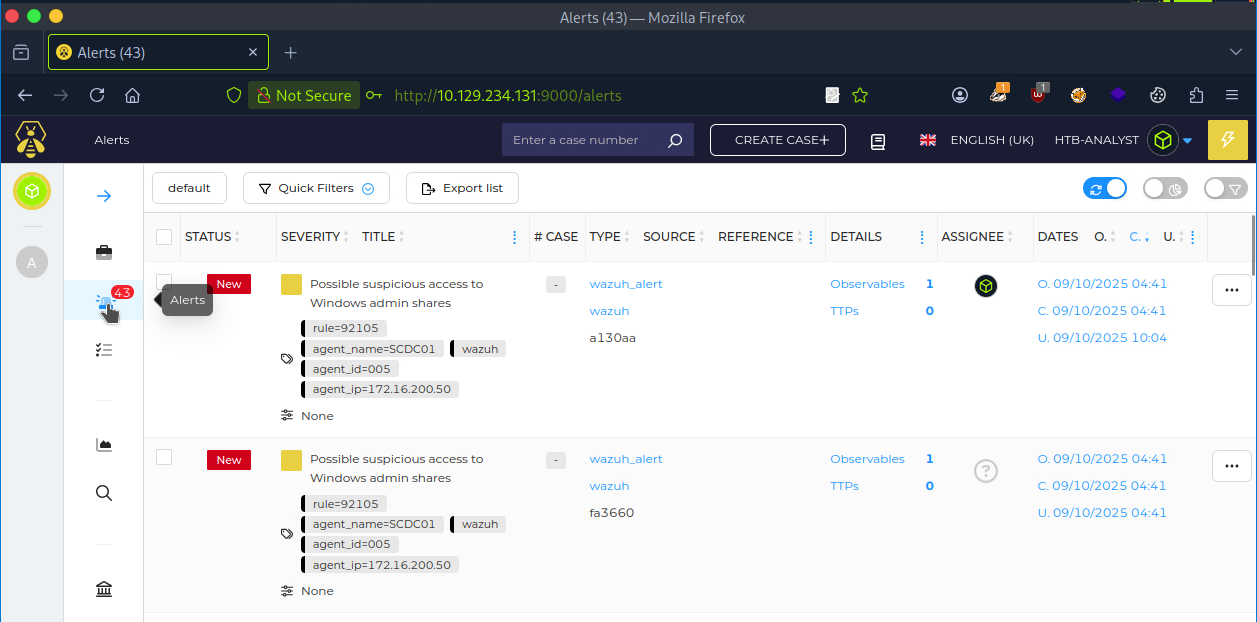The width and height of the screenshot is (1257, 622).
Task: Open the Quick Filters dropdown
Action: 316,188
